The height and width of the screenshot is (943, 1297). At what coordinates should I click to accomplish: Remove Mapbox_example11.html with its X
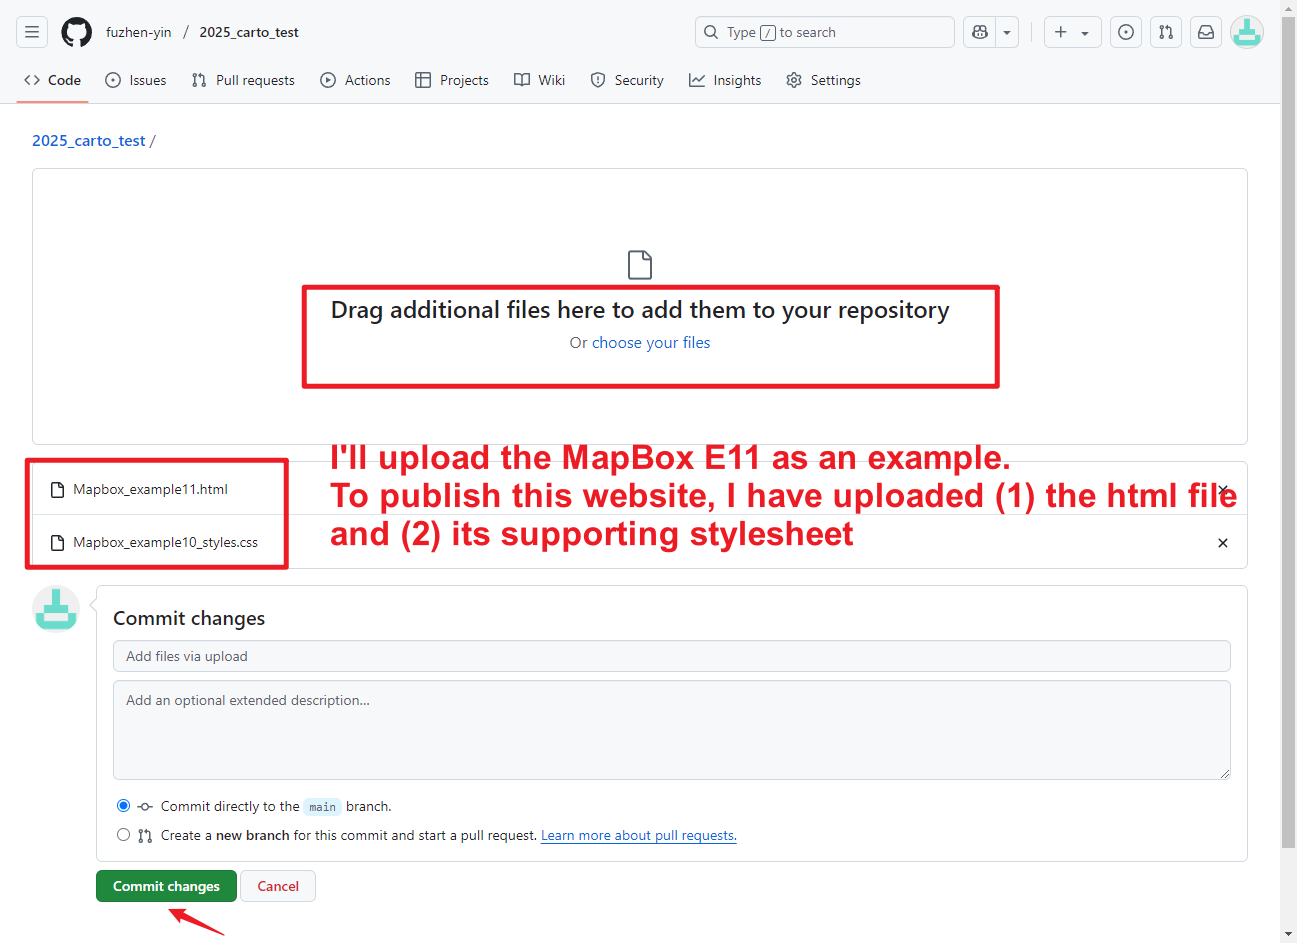[1223, 489]
